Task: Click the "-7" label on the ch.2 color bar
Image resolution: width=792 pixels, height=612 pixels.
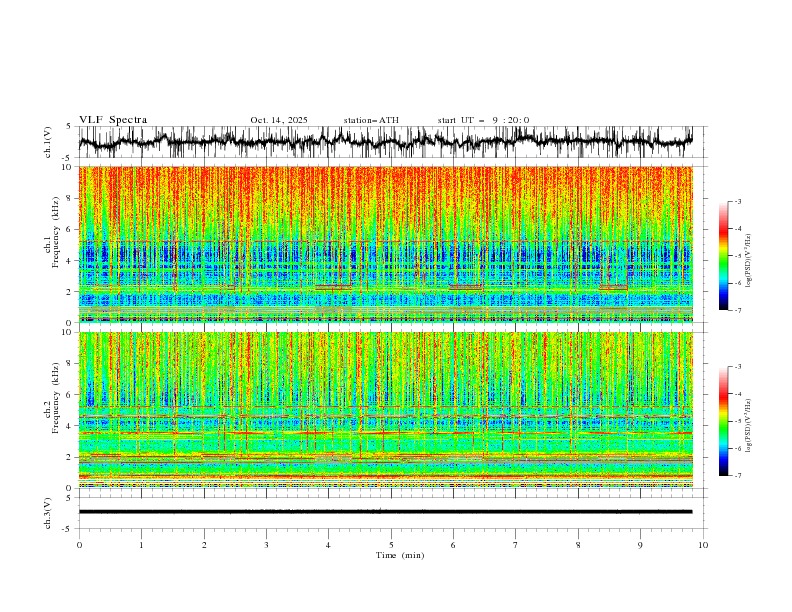Action: tap(737, 476)
